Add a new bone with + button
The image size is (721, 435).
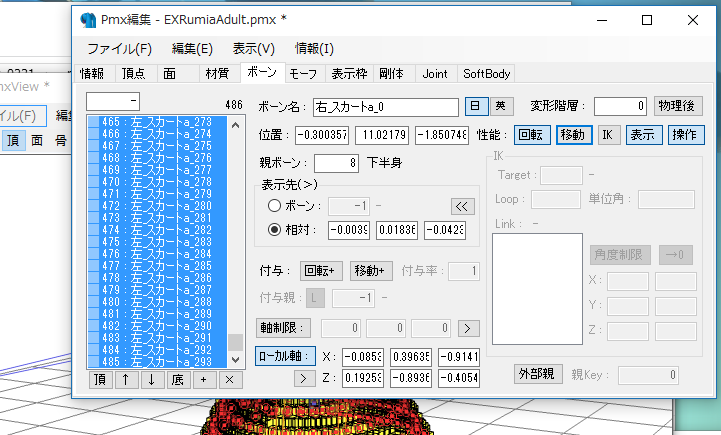(203, 379)
